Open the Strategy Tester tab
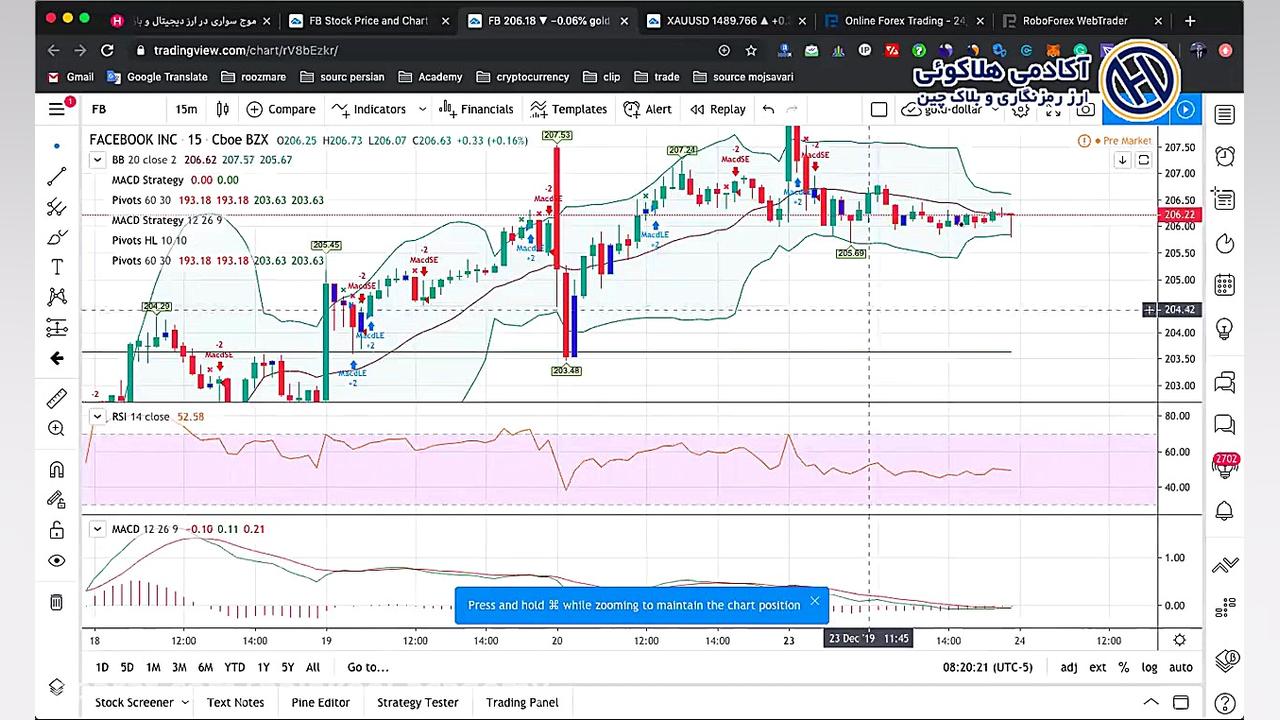Viewport: 1280px width, 720px height. click(x=417, y=702)
